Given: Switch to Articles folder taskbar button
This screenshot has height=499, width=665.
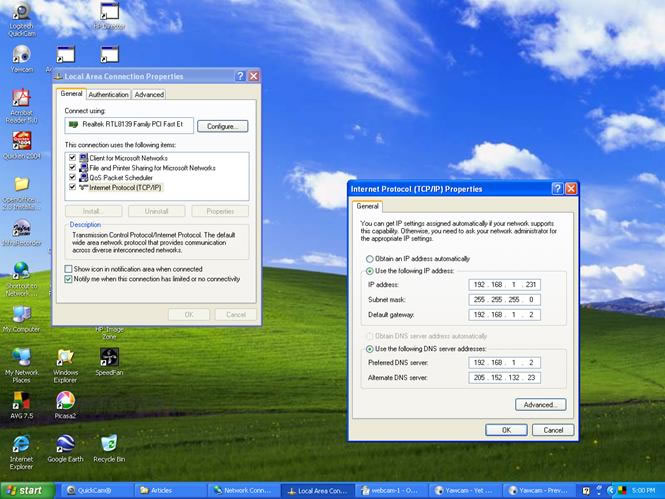Looking at the screenshot, I should tap(171, 491).
